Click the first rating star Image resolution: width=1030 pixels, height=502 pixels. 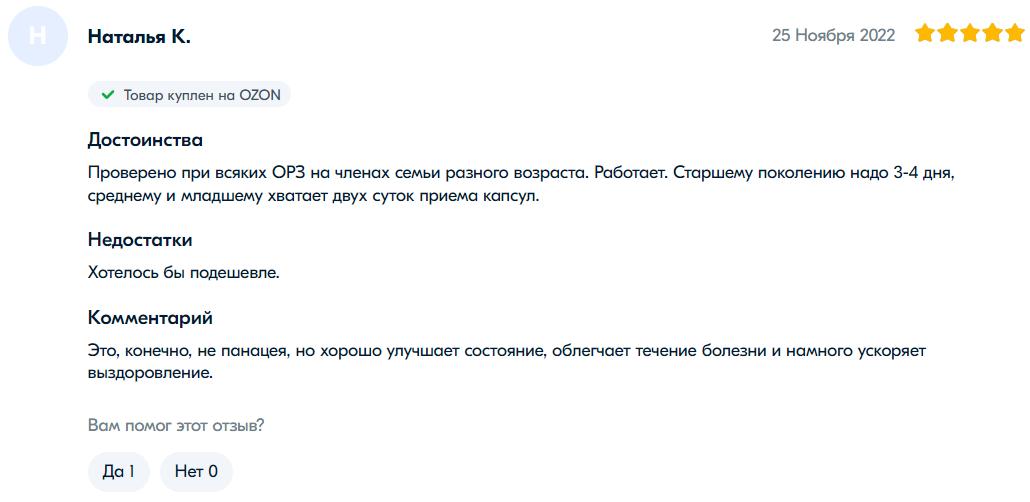pyautogui.click(x=924, y=35)
